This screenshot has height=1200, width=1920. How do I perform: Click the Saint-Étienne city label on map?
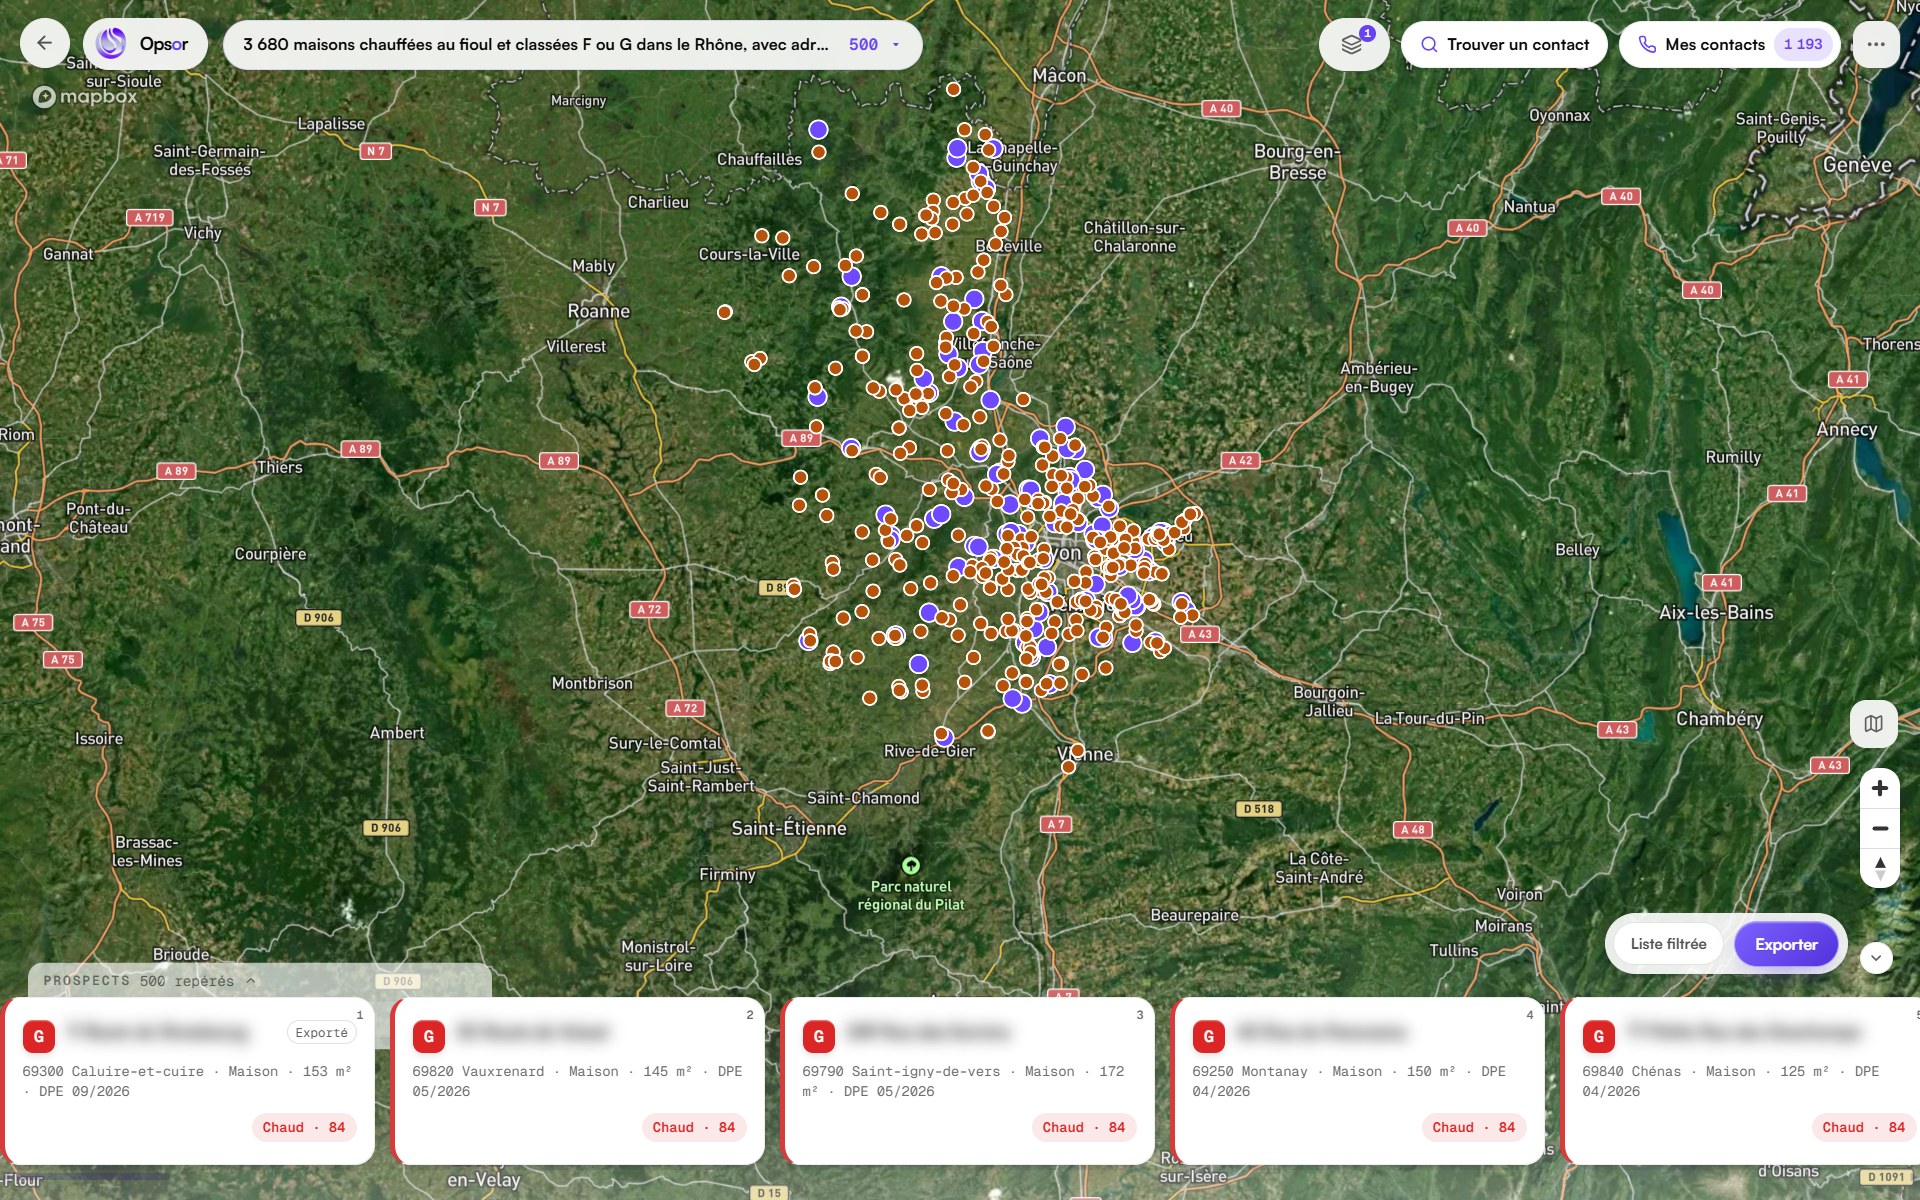788,828
